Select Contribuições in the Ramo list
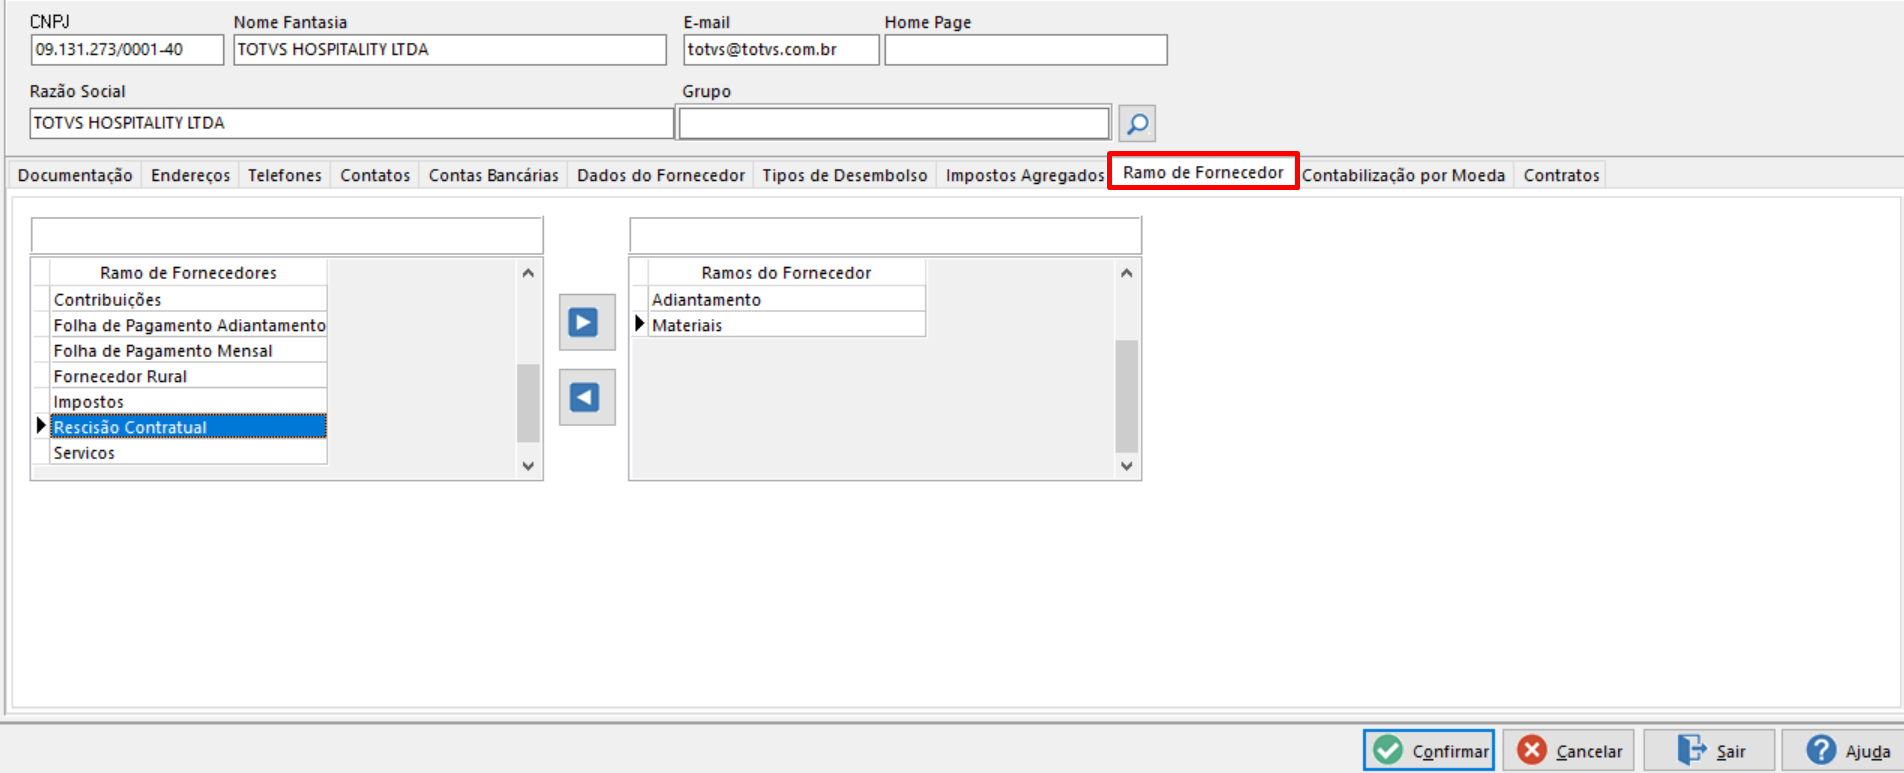The image size is (1904, 773). [x=188, y=299]
